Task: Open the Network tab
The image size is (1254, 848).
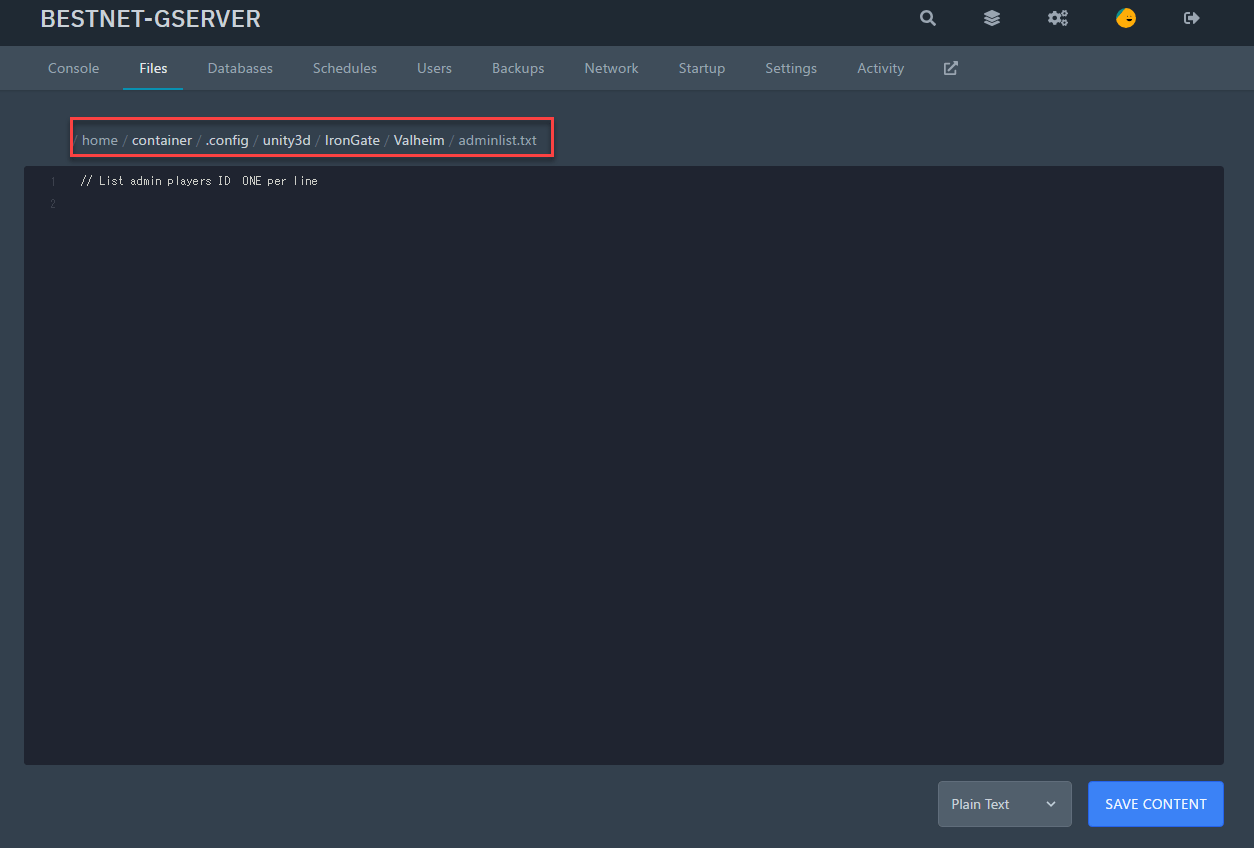Action: click(x=611, y=68)
